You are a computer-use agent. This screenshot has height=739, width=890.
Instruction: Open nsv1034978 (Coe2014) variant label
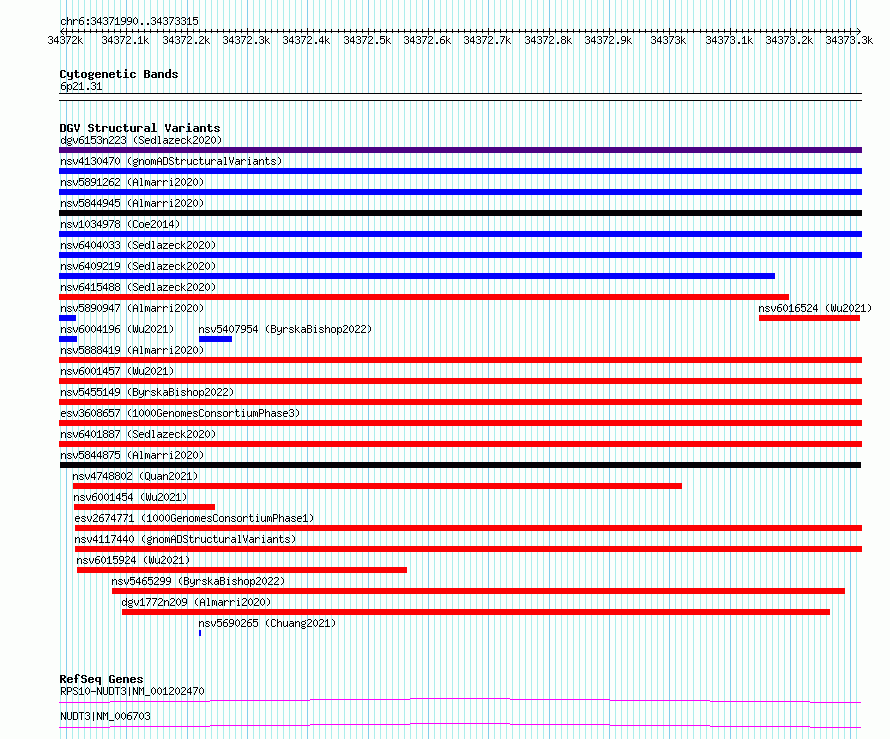pyautogui.click(x=120, y=224)
